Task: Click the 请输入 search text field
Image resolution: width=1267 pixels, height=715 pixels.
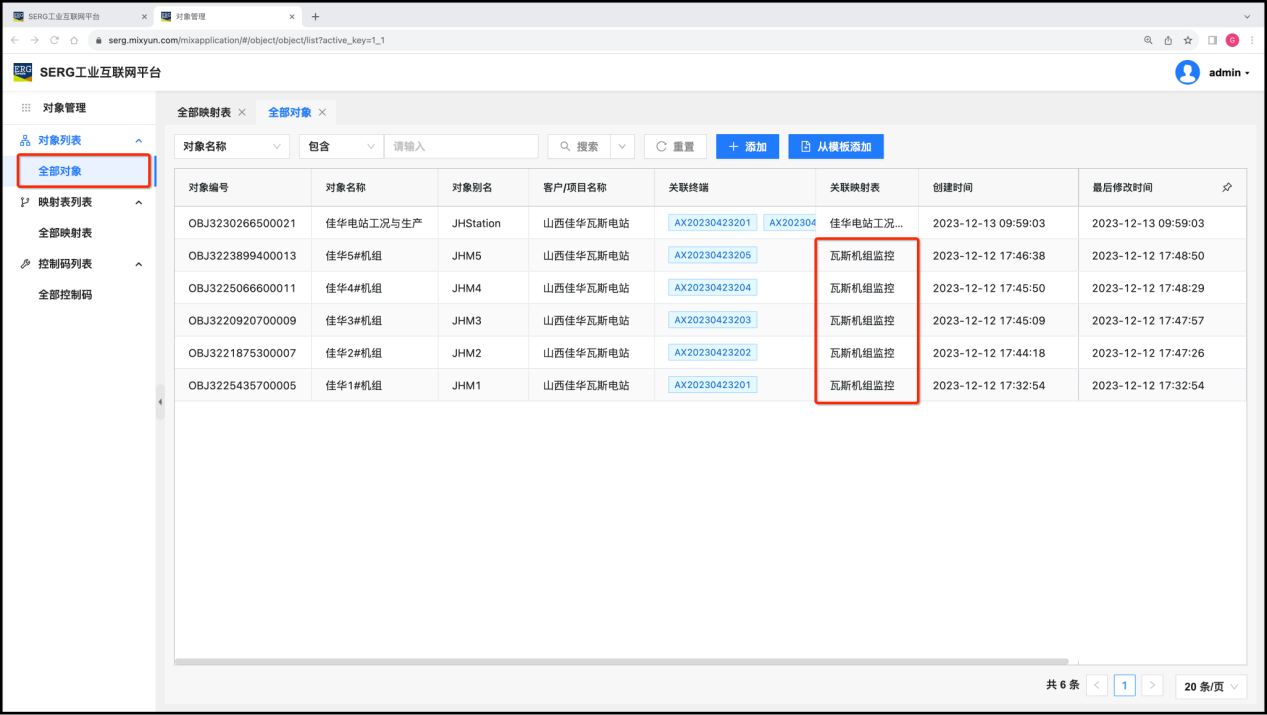Action: 460,146
